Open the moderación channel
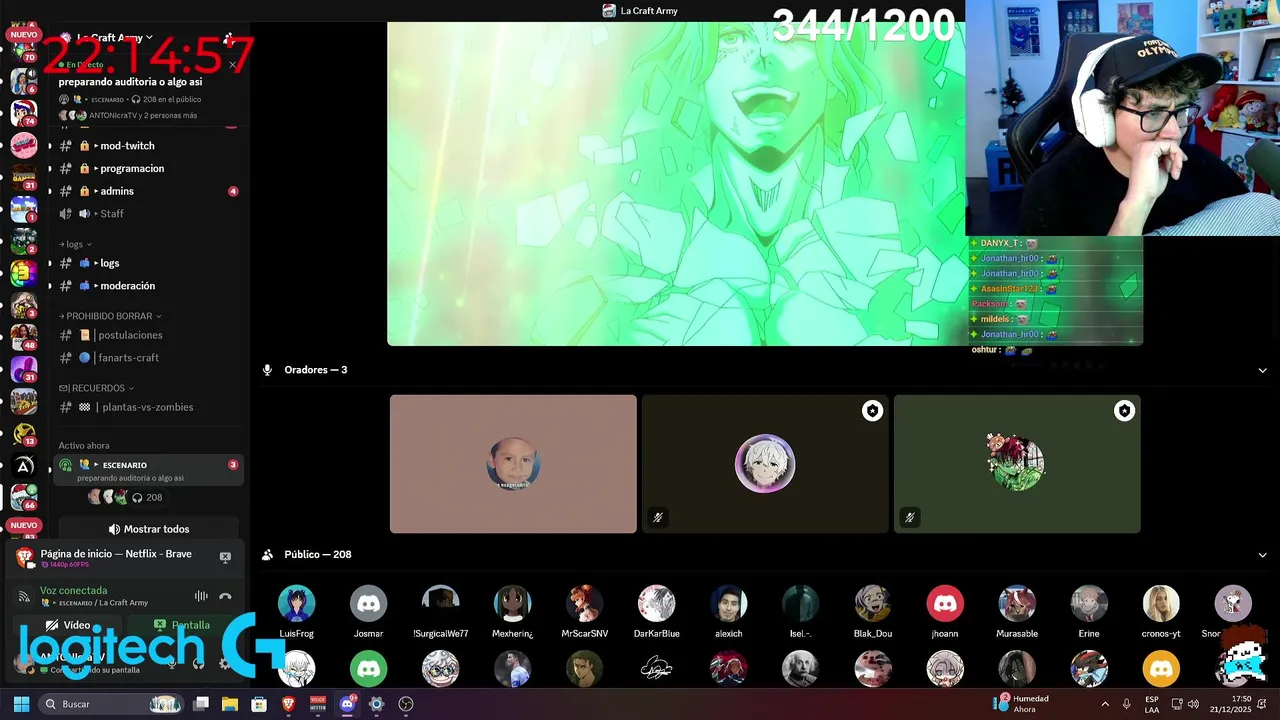This screenshot has height=720, width=1280. (x=147, y=285)
